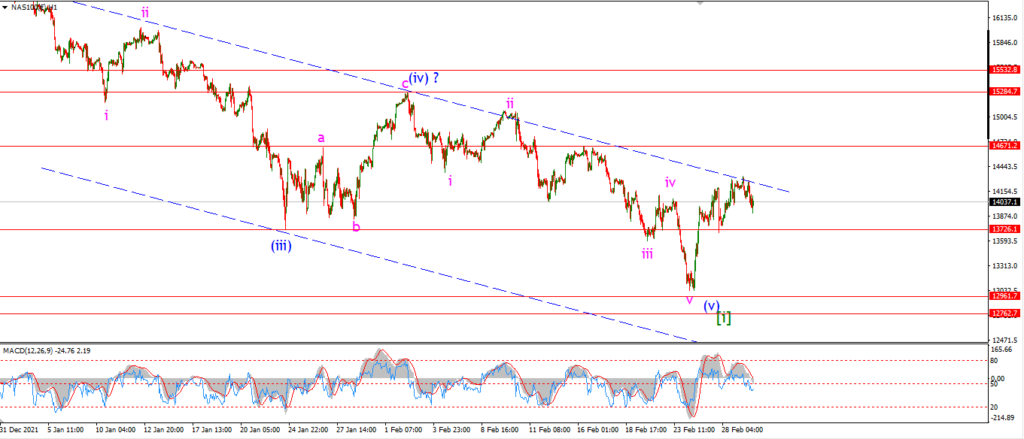The width and height of the screenshot is (1024, 439).
Task: Select the magenta 'c' label near the peak
Action: [x=405, y=83]
